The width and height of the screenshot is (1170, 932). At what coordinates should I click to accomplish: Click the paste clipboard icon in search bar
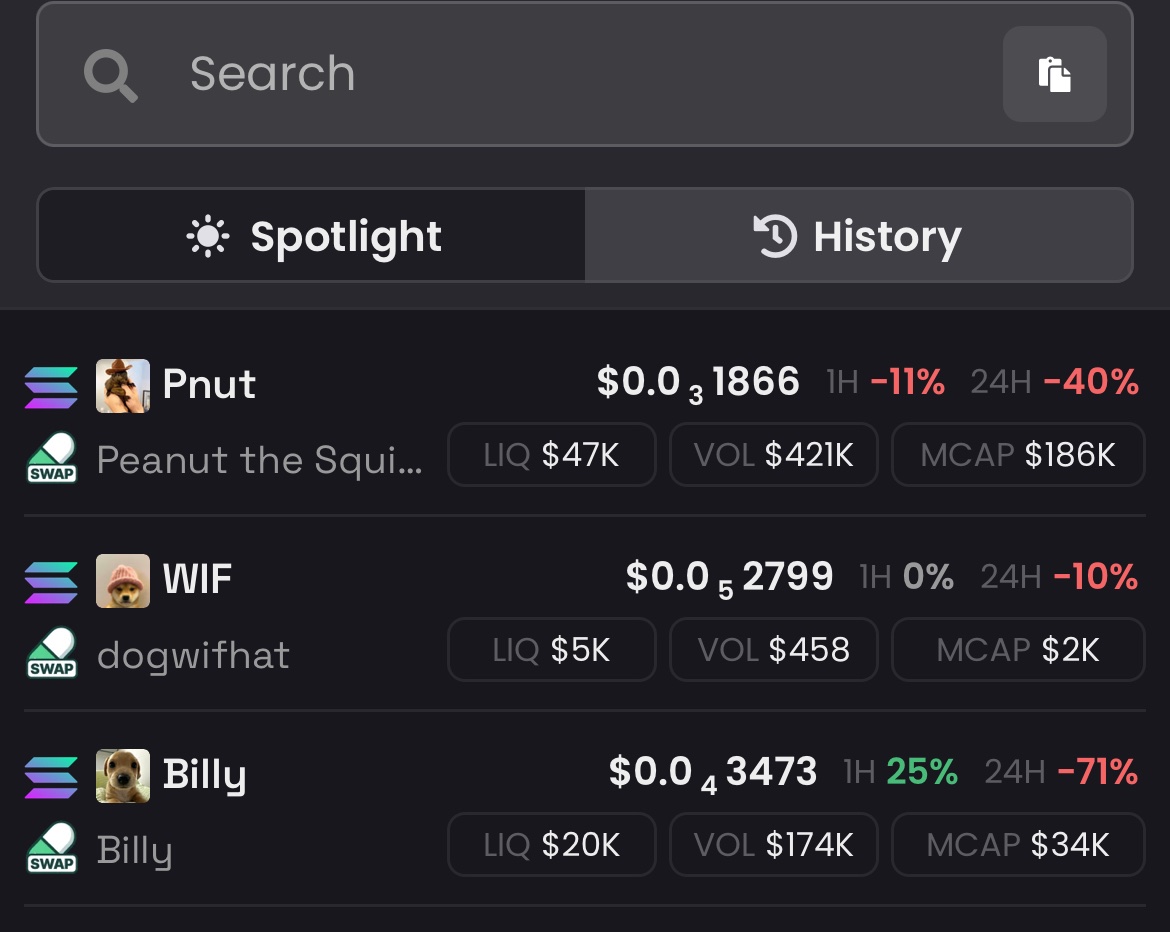(x=1054, y=74)
